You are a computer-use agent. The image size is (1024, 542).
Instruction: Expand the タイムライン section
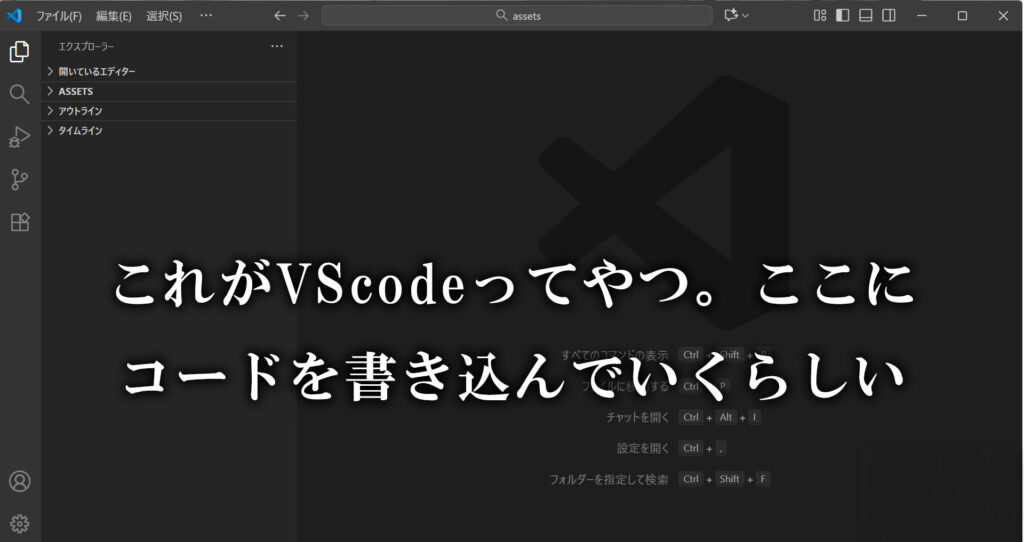pyautogui.click(x=80, y=131)
